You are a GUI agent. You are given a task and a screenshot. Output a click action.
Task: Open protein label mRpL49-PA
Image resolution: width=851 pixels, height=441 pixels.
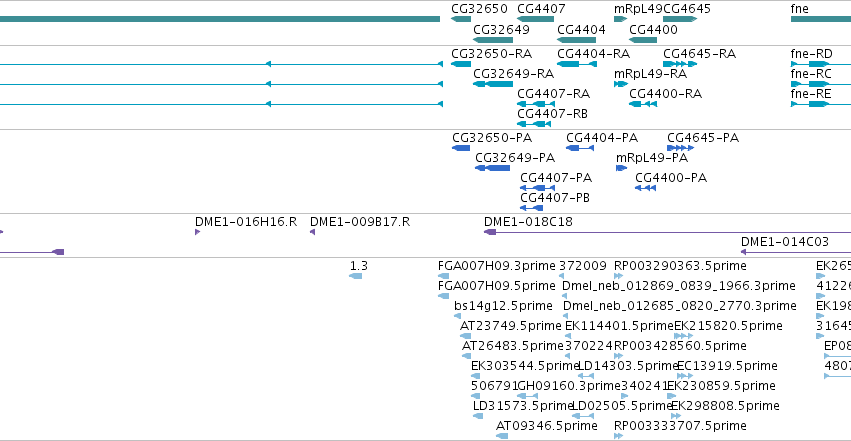pyautogui.click(x=652, y=158)
